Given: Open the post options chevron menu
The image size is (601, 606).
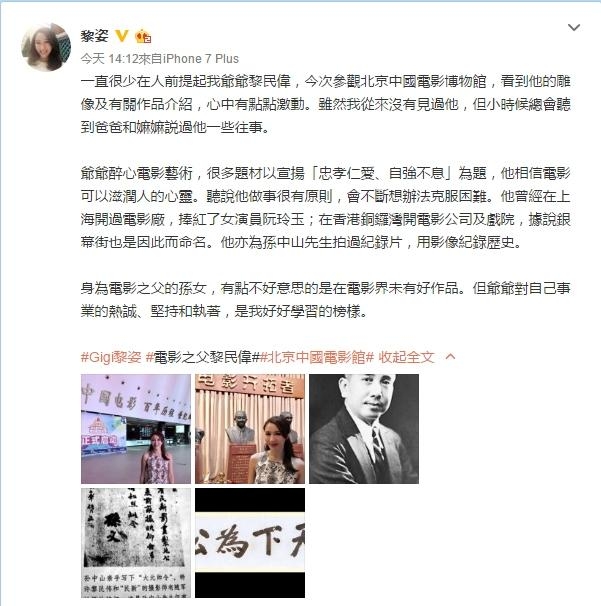Looking at the screenshot, I should click(574, 27).
